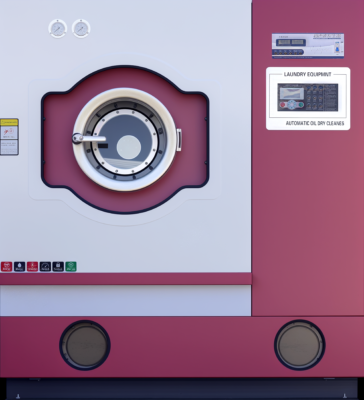Click the door latch on right side
The image size is (364, 400).
point(179,140)
